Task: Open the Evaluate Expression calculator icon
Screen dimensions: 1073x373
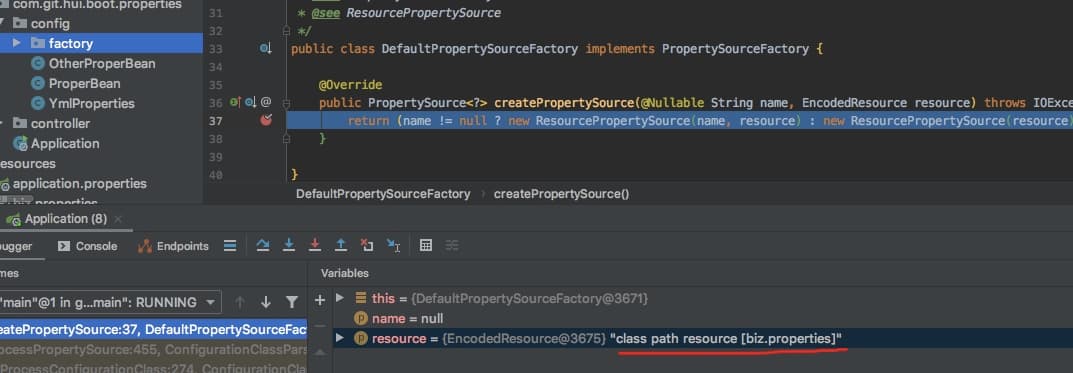Action: point(426,246)
